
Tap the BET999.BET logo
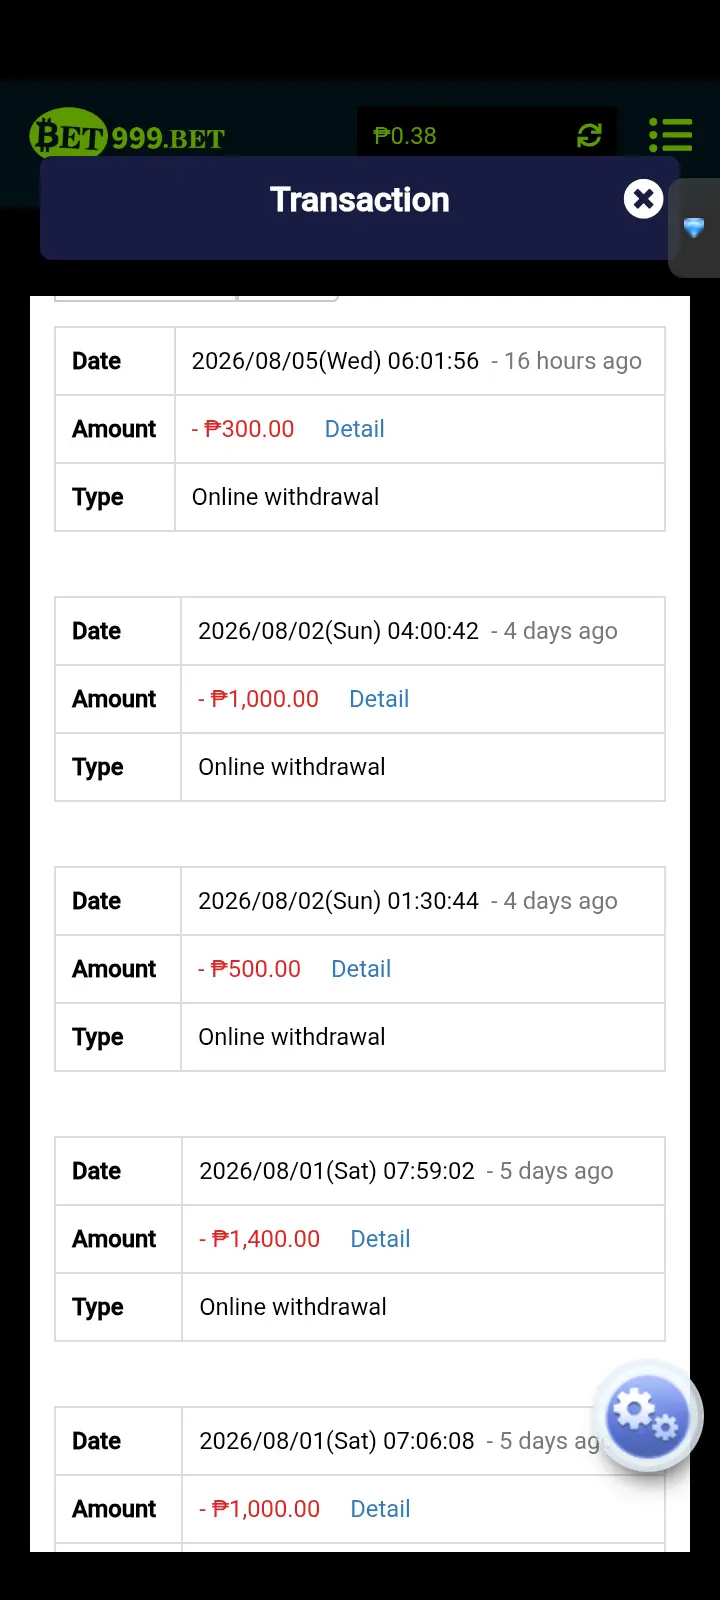tap(128, 135)
